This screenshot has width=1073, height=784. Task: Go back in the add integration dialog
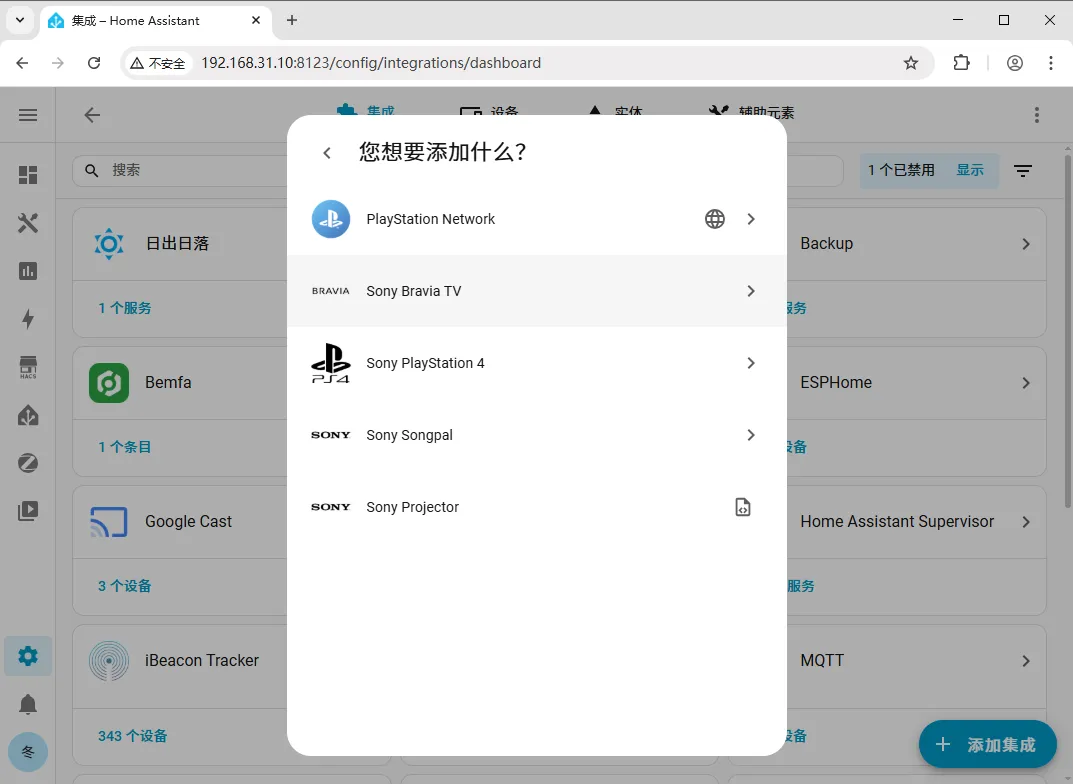point(327,153)
